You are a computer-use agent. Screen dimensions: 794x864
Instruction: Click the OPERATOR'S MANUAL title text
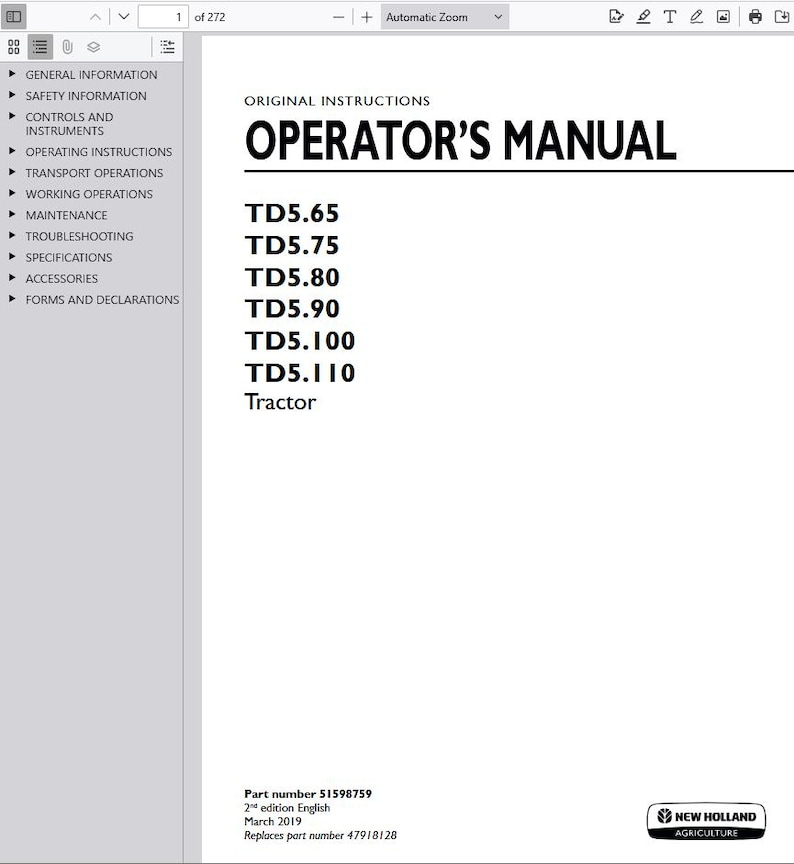pyautogui.click(x=461, y=141)
